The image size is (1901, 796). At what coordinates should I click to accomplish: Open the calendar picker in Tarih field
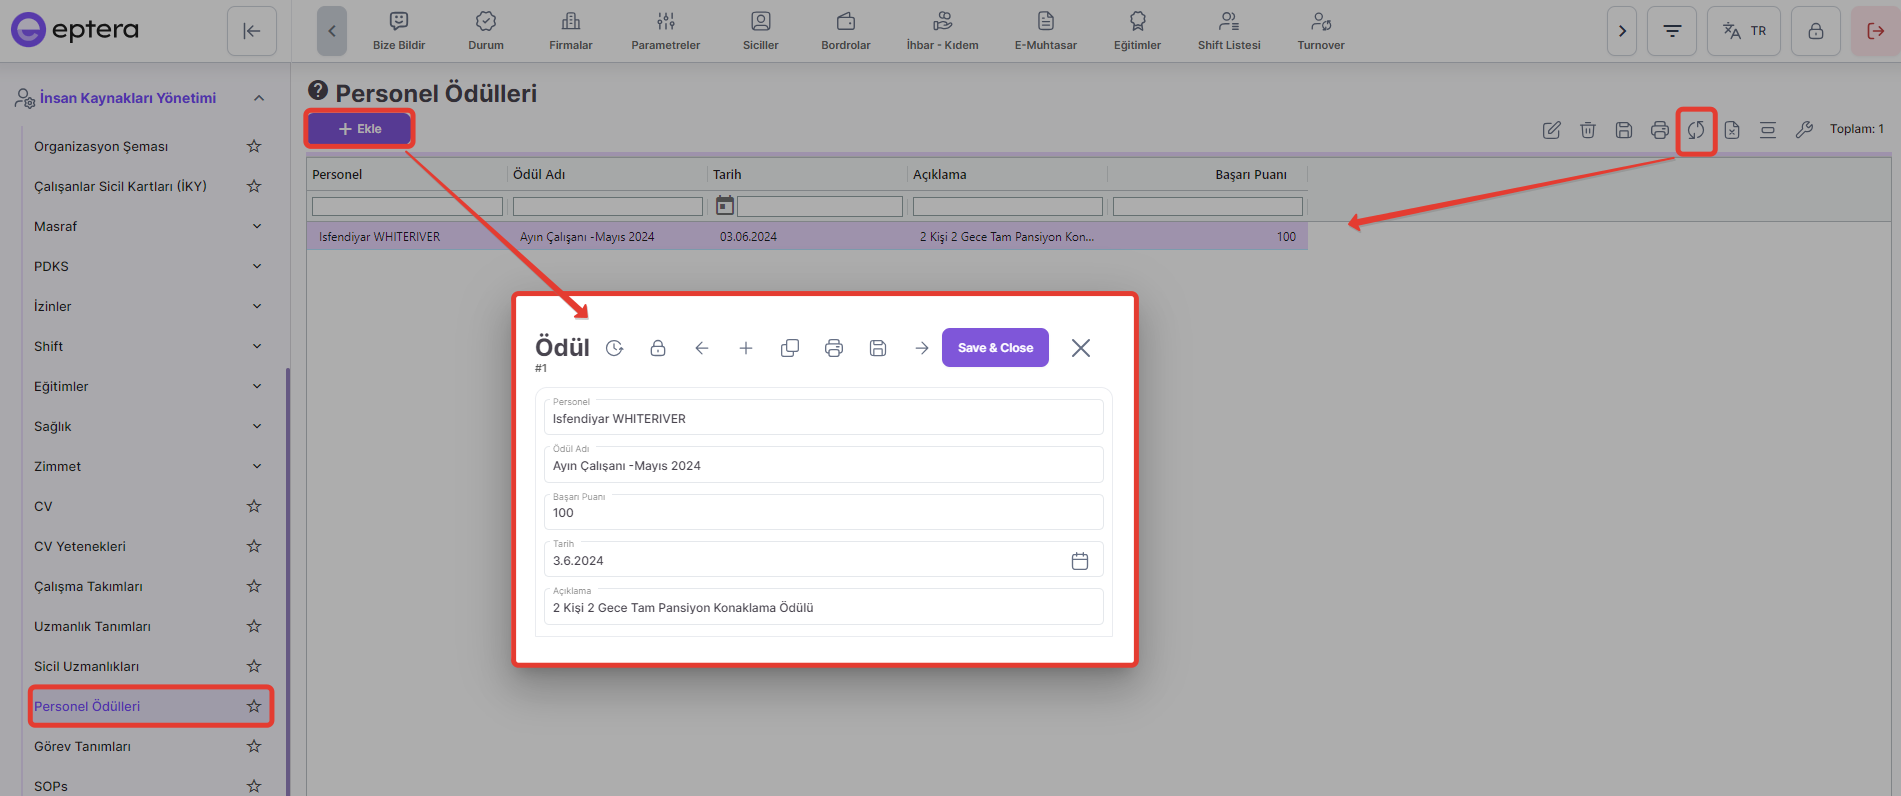click(x=1080, y=561)
